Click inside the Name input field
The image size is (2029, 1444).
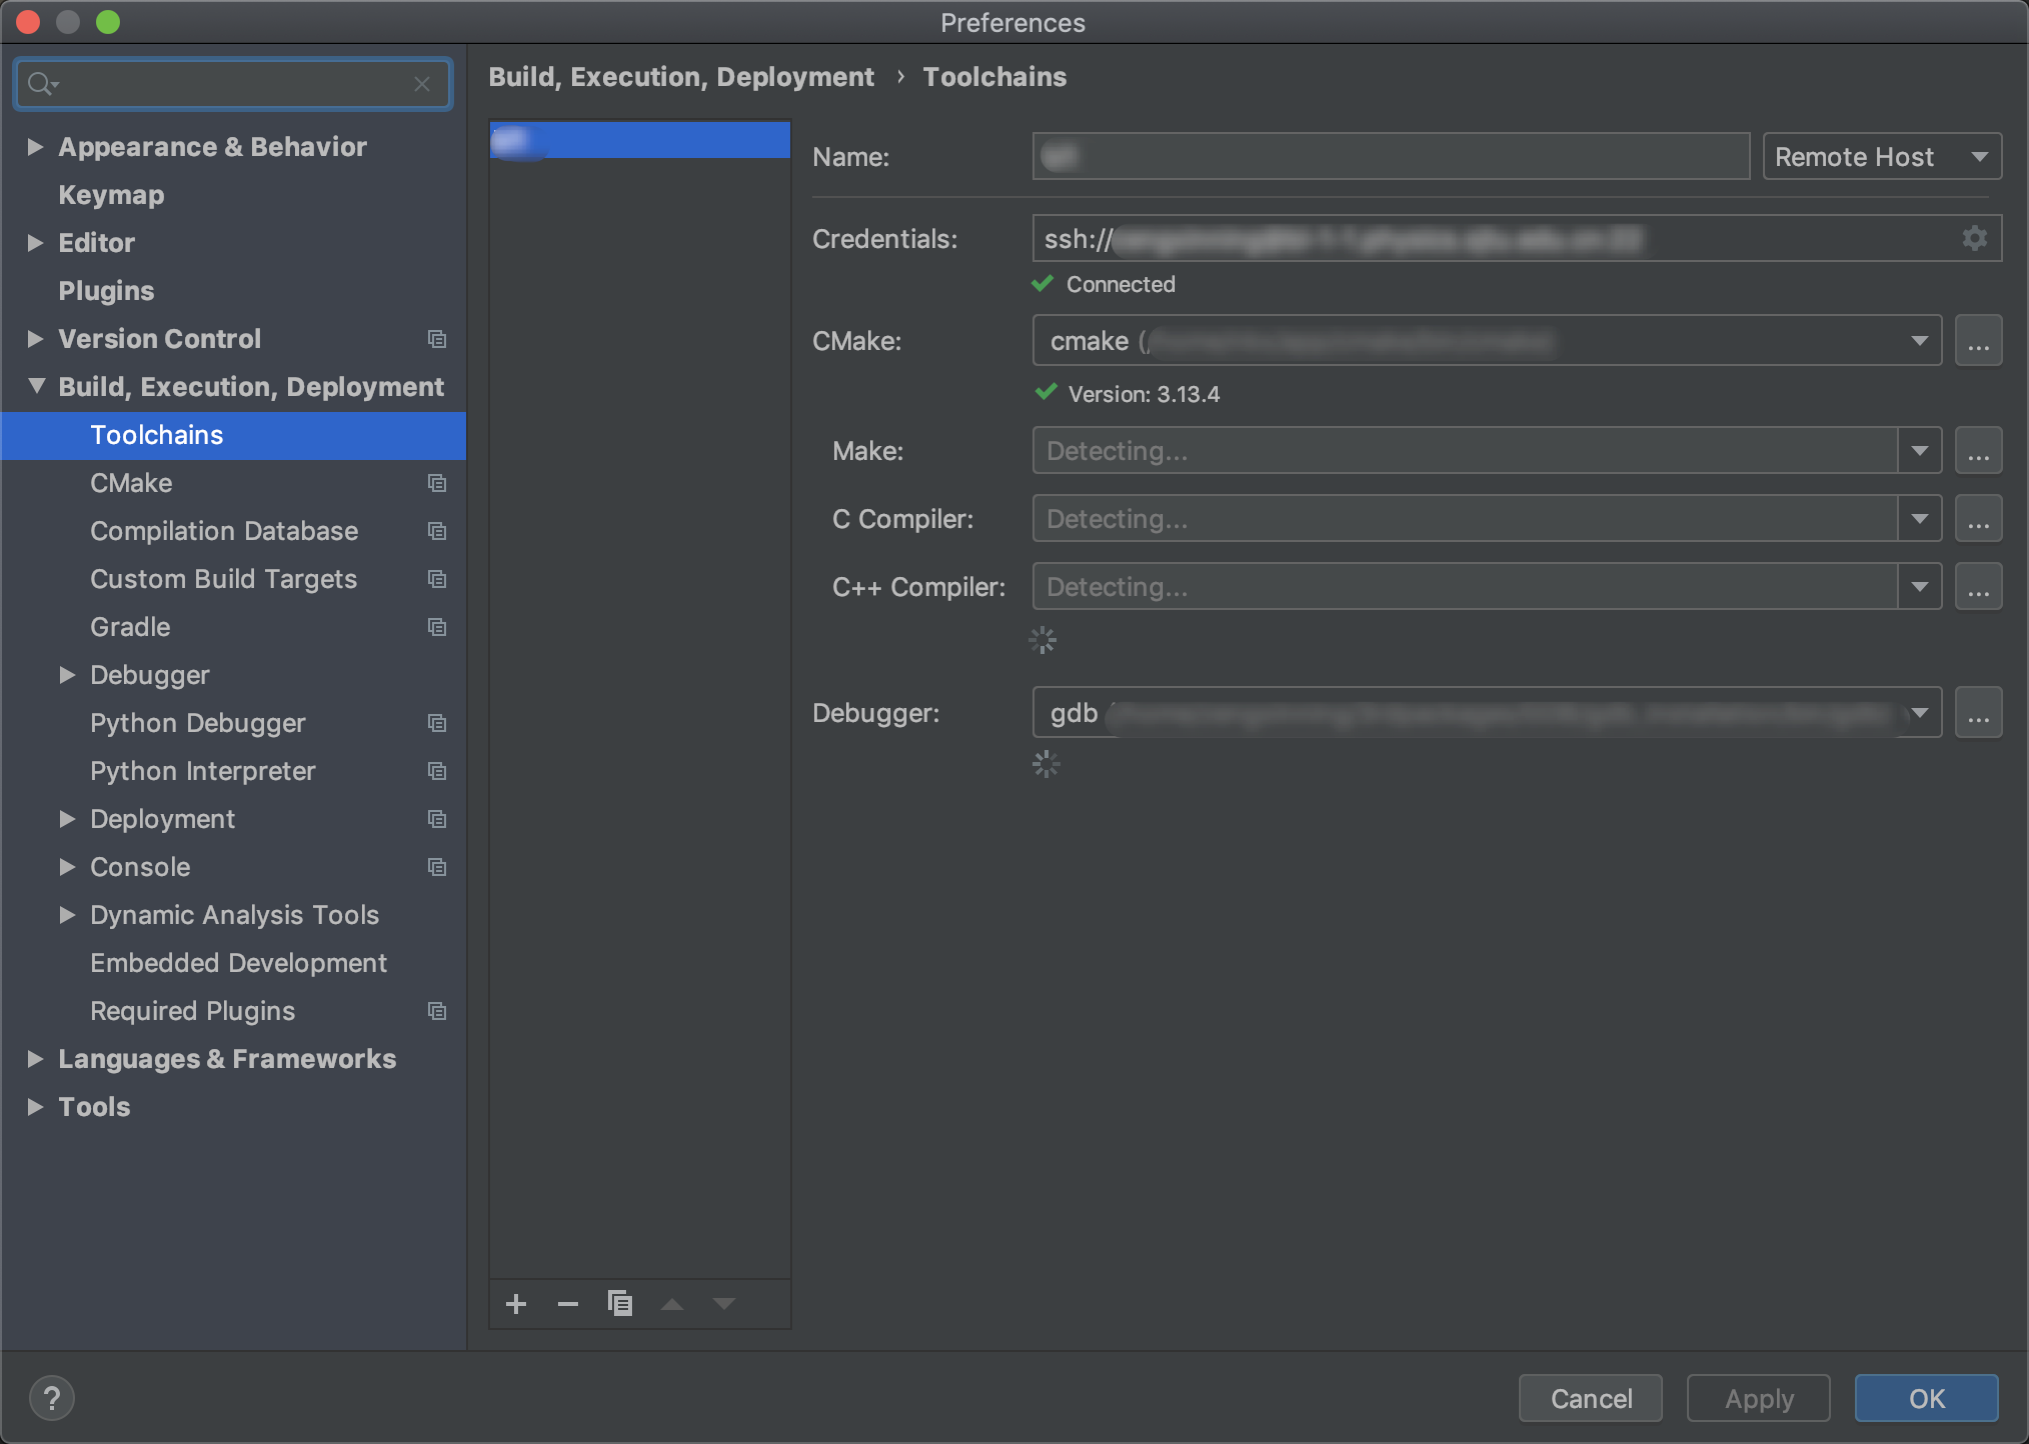point(1390,156)
